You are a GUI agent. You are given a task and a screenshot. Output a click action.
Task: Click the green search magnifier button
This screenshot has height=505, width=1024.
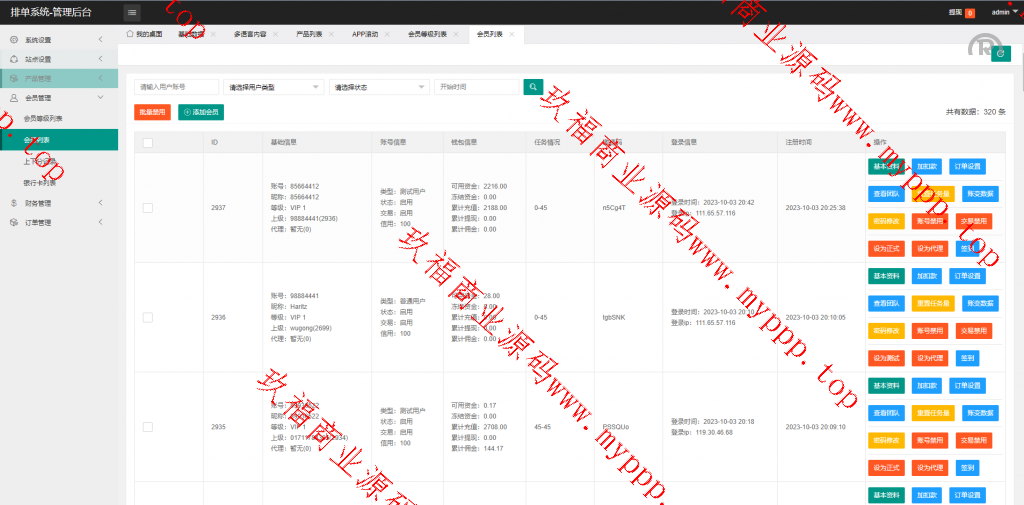(533, 87)
